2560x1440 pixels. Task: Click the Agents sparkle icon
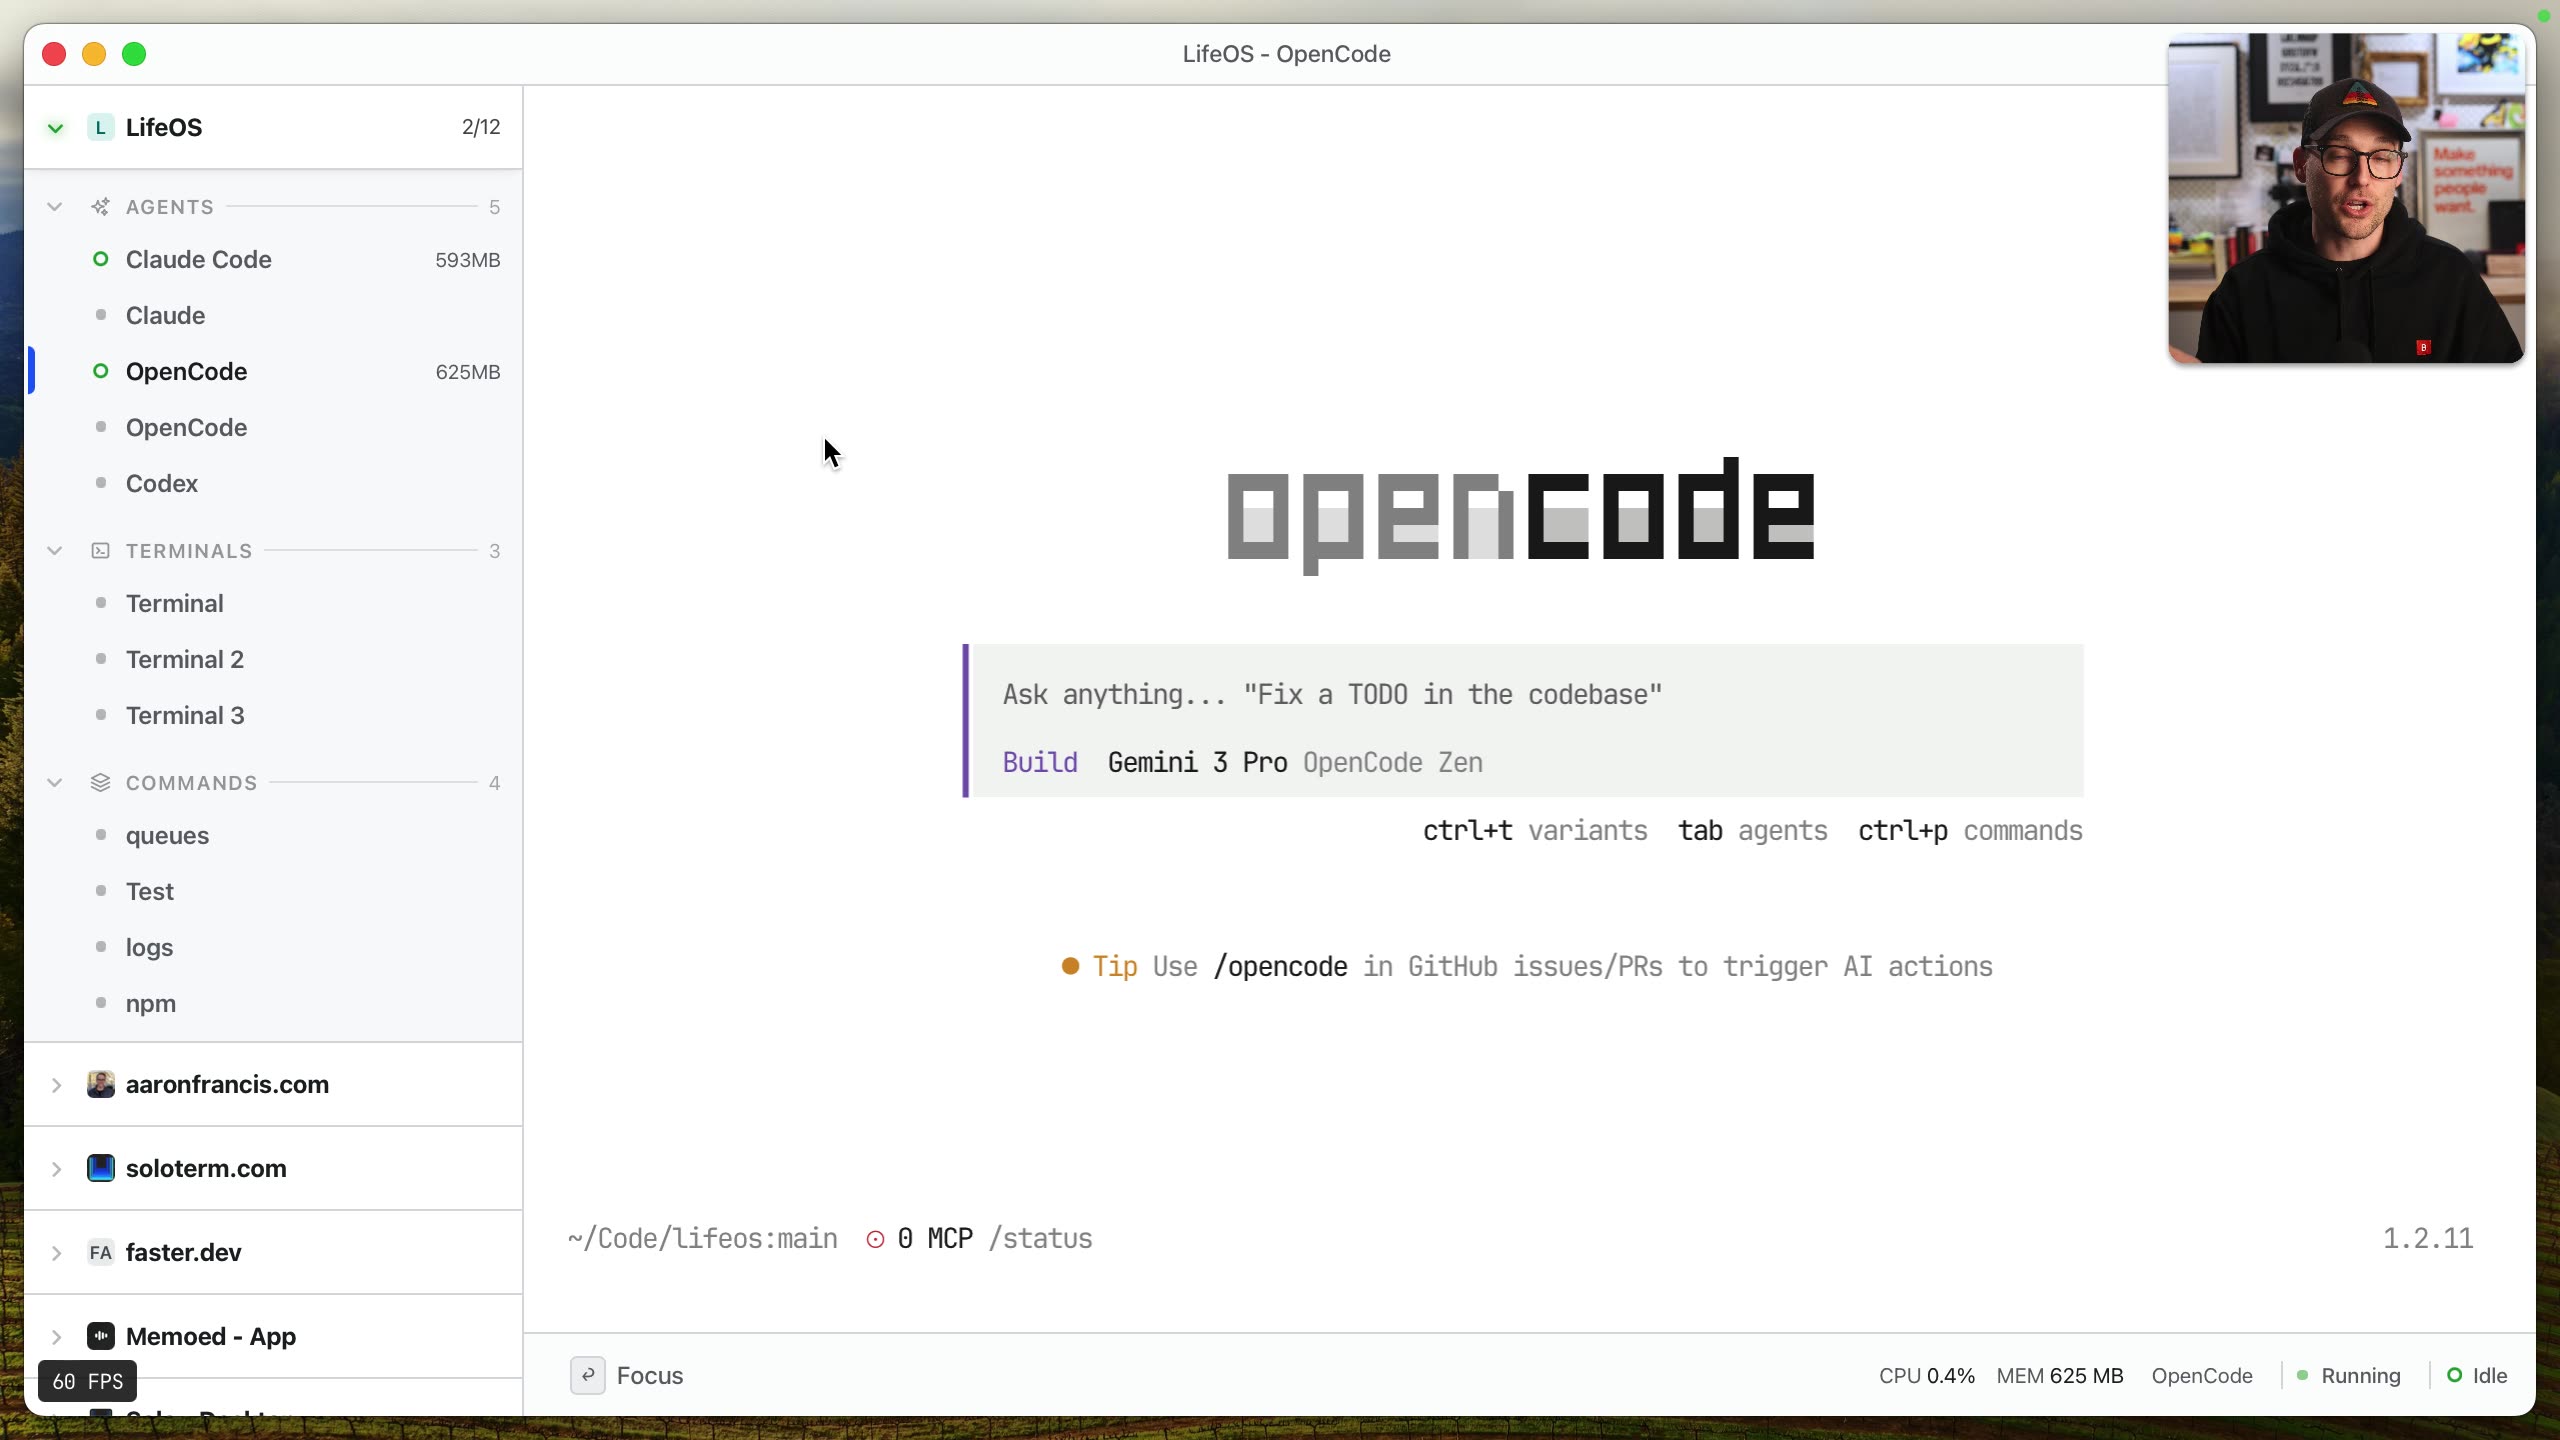[100, 207]
